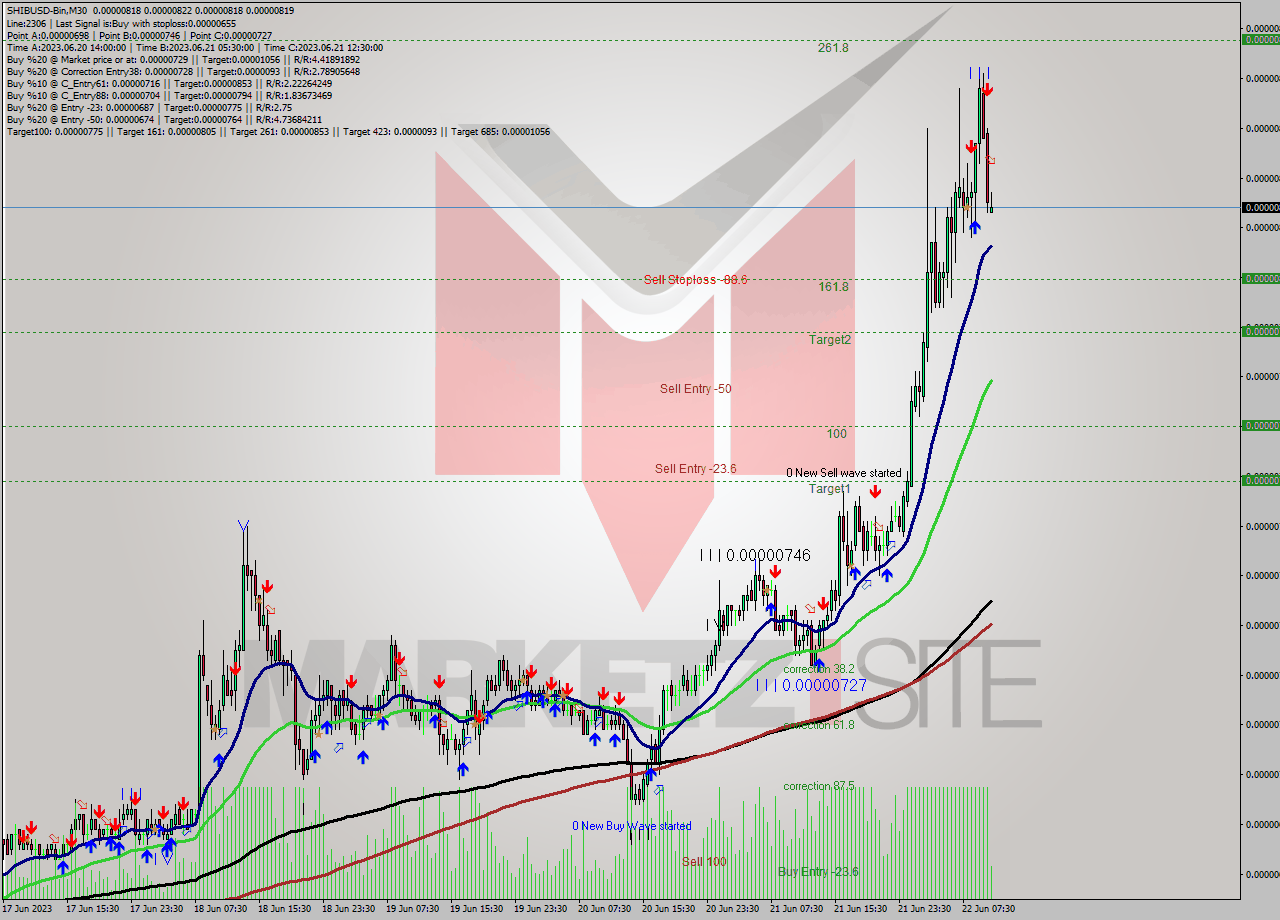Select 'Buy %20 @ Correction Entry38' line
The width and height of the screenshot is (1280, 920).
click(x=183, y=71)
